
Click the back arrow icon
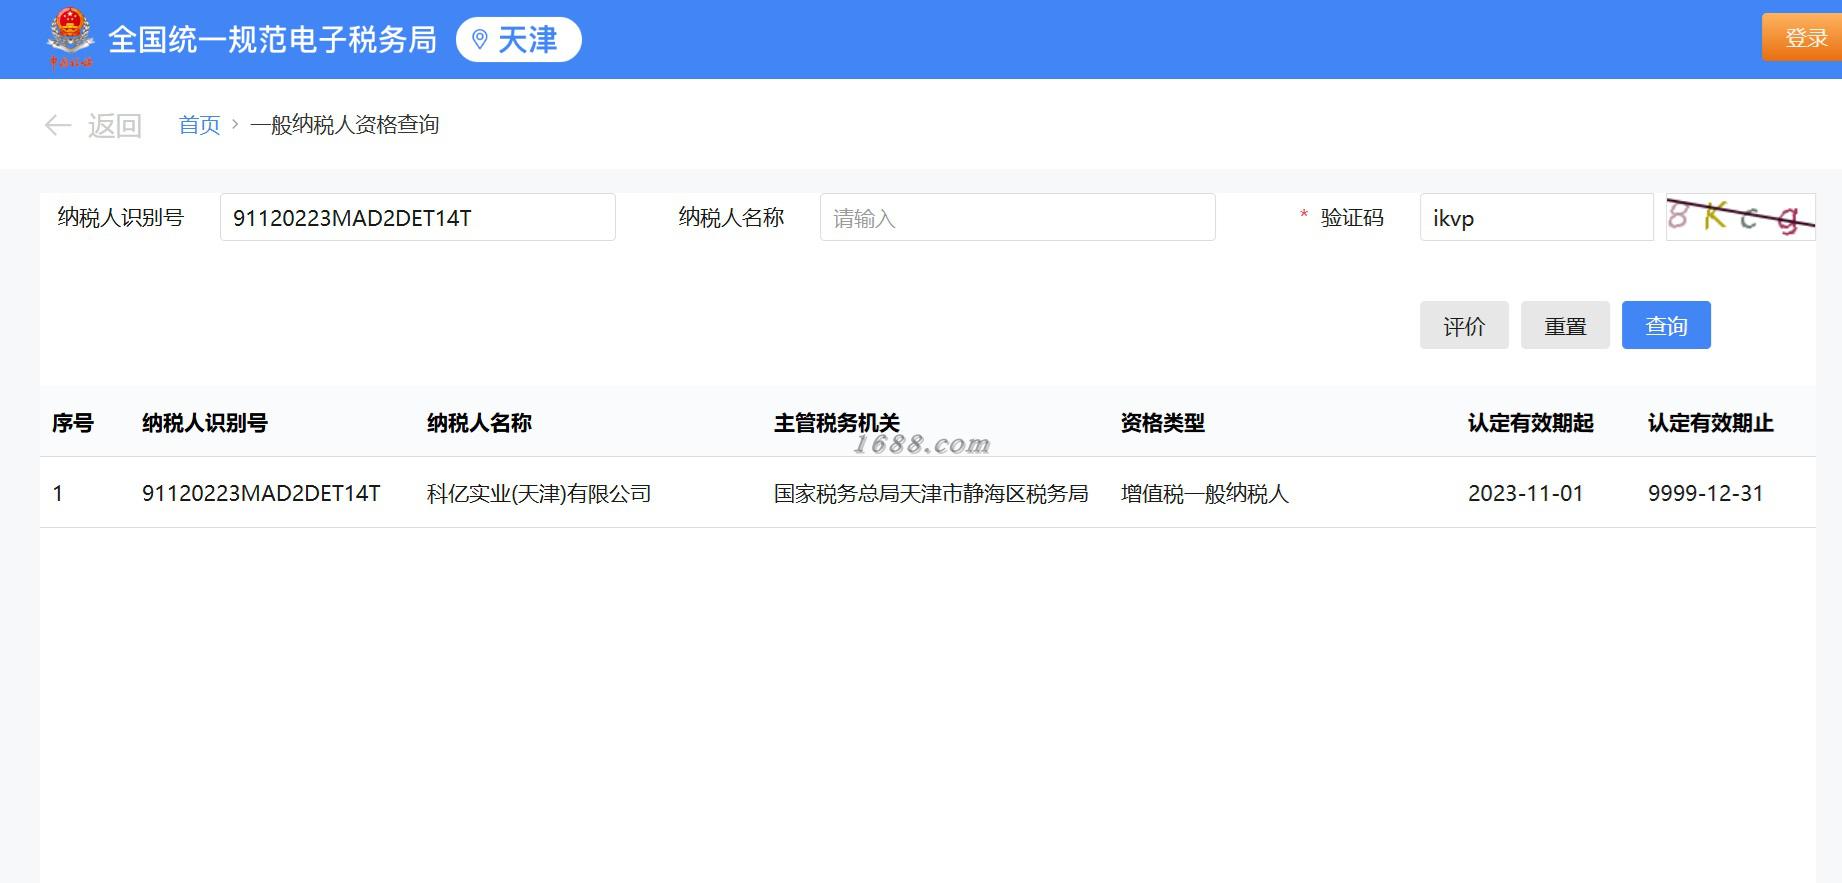[x=58, y=125]
